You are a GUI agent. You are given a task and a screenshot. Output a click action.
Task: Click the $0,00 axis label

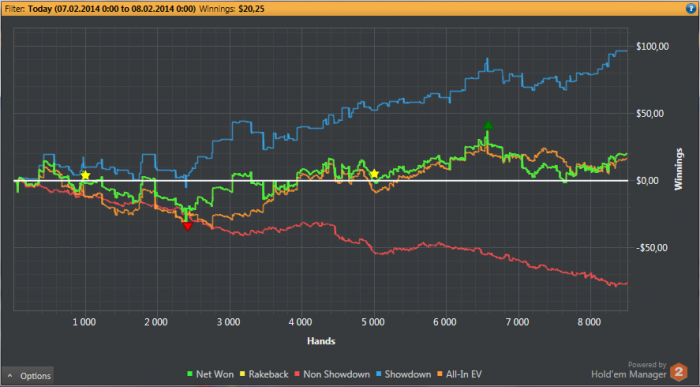point(647,180)
